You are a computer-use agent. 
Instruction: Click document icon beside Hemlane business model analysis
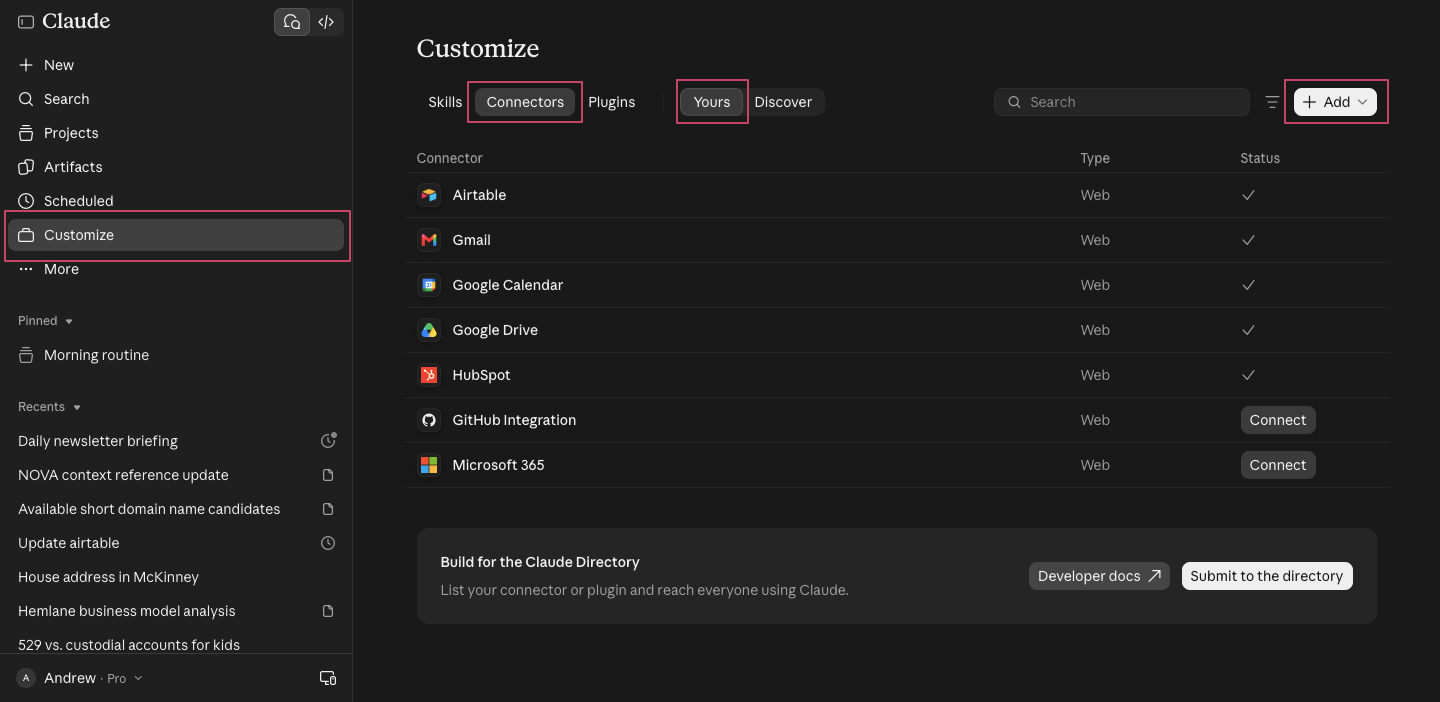pos(327,611)
